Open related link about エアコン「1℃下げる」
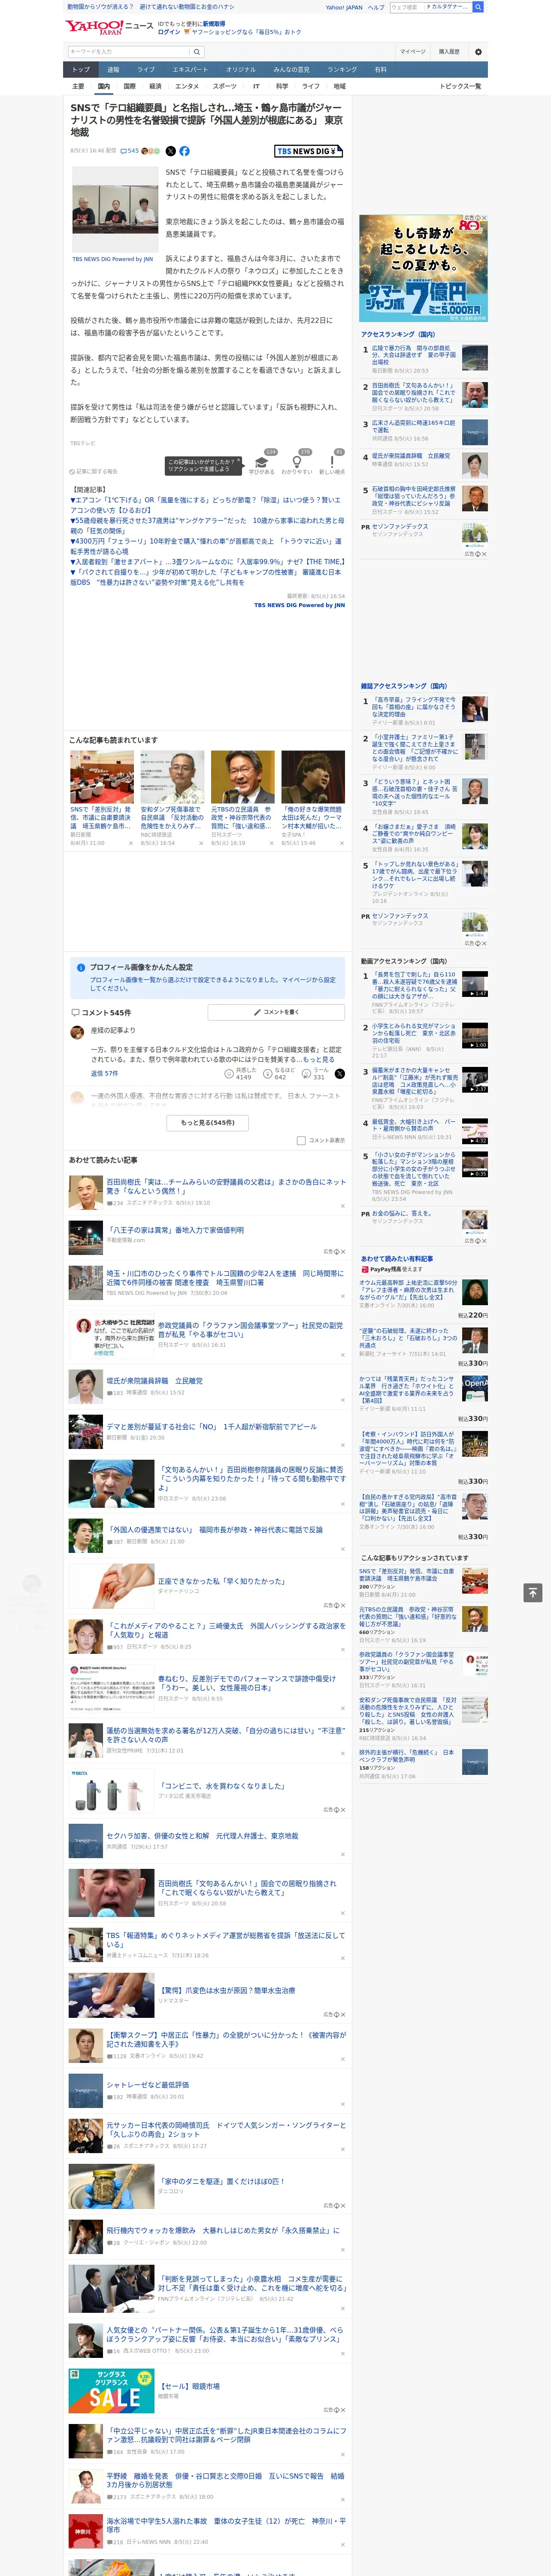Screen dimensions: 551x2576 [205, 504]
